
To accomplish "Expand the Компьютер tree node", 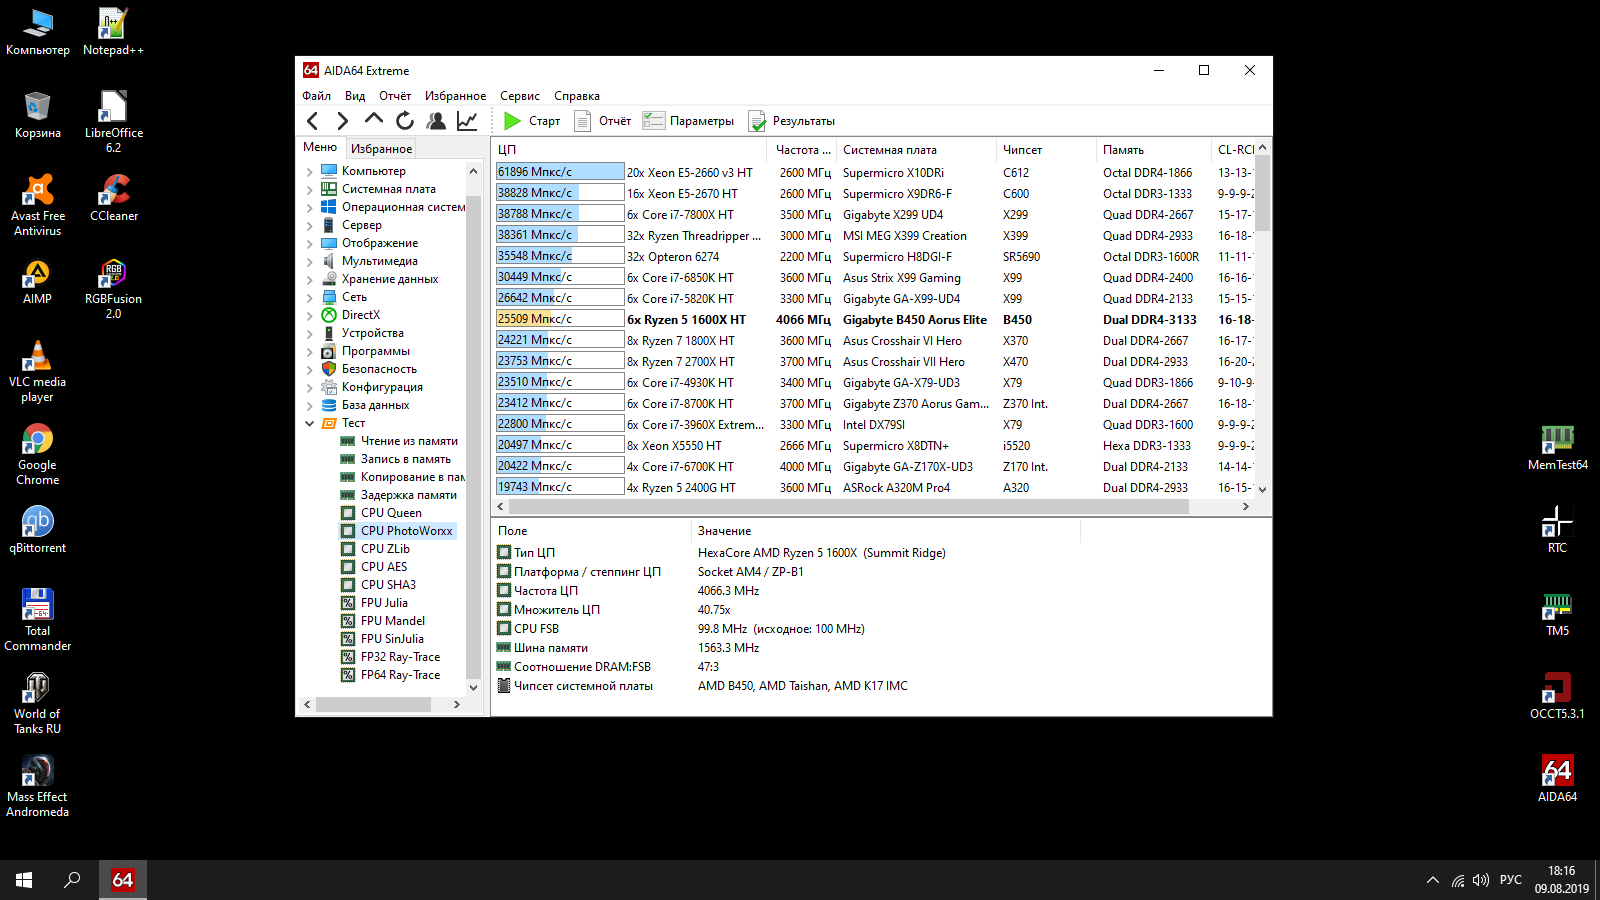I will click(310, 171).
